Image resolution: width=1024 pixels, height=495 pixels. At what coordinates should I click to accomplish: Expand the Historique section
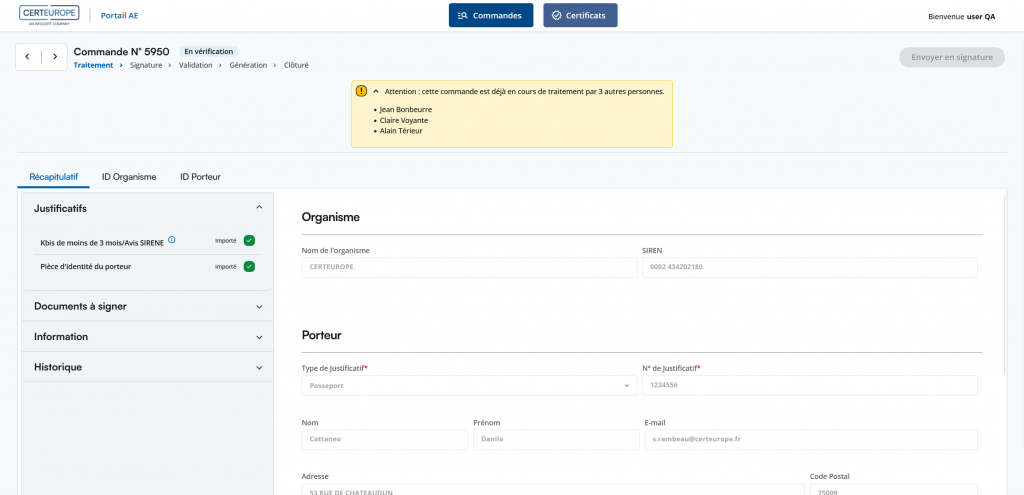[147, 367]
